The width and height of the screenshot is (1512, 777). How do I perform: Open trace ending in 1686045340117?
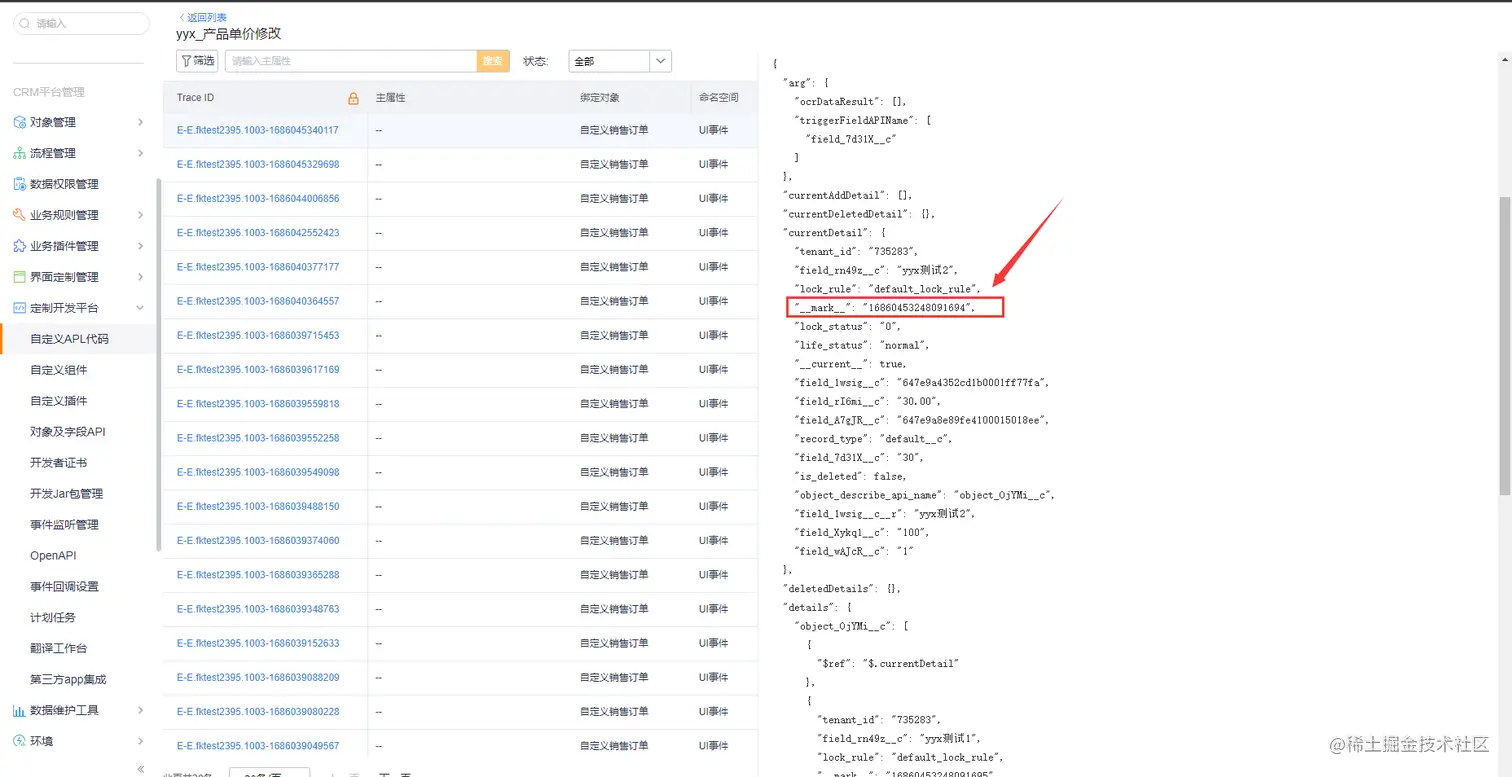(258, 131)
